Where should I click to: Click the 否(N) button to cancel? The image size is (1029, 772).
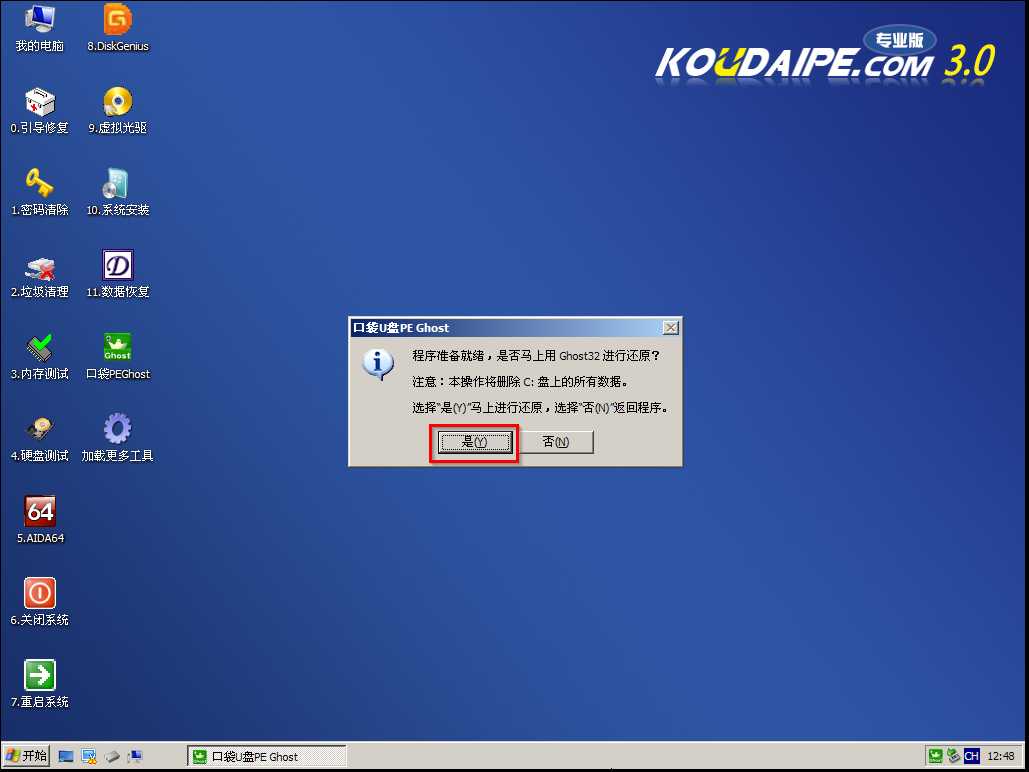pyautogui.click(x=556, y=442)
